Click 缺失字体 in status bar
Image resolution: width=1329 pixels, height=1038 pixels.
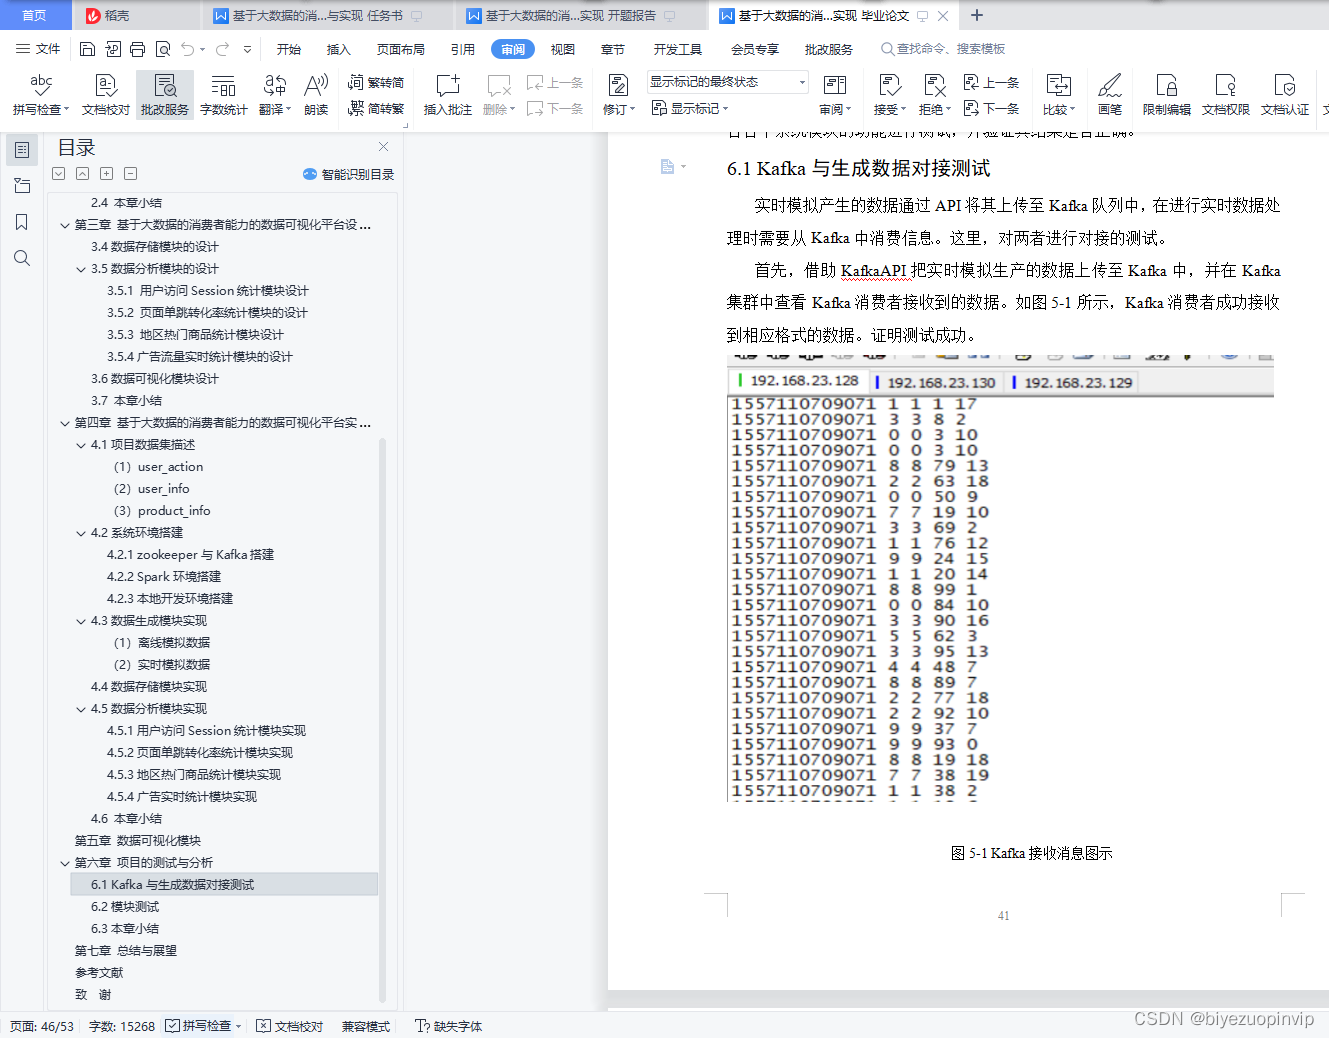[448, 1026]
